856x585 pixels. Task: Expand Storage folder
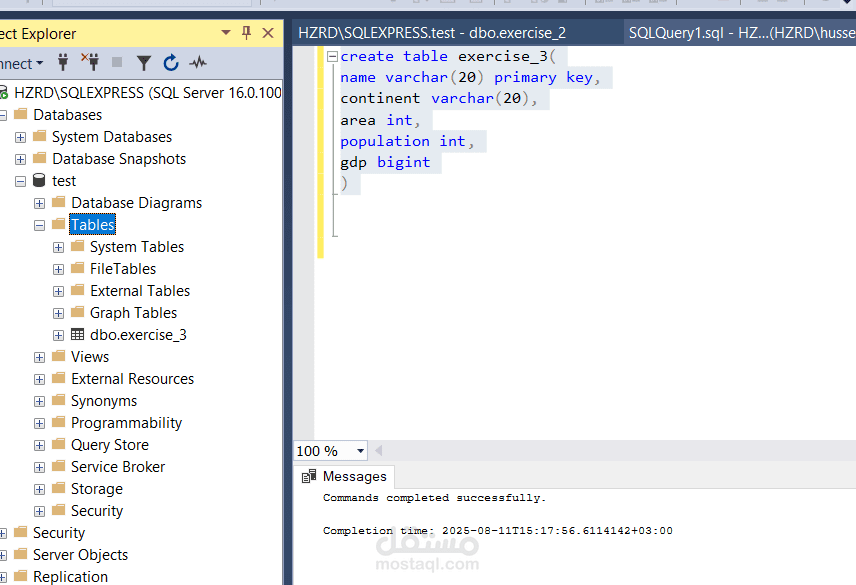(39, 490)
